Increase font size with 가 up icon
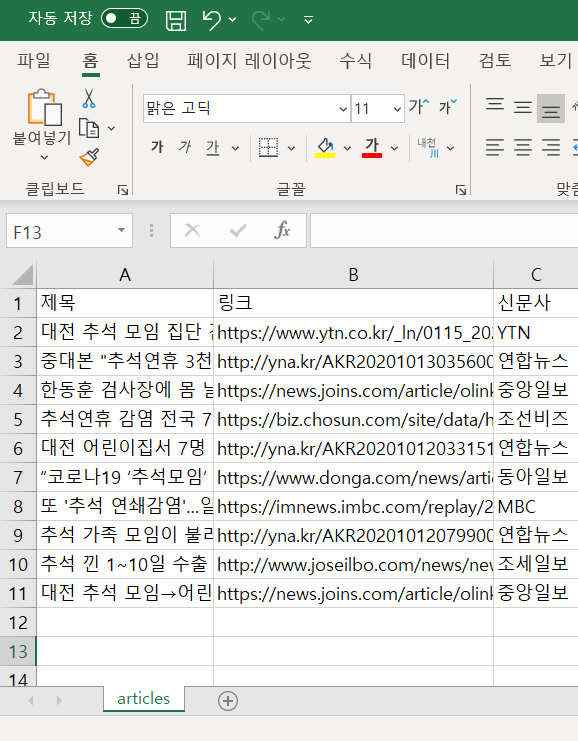The width and height of the screenshot is (578, 741). [419, 107]
